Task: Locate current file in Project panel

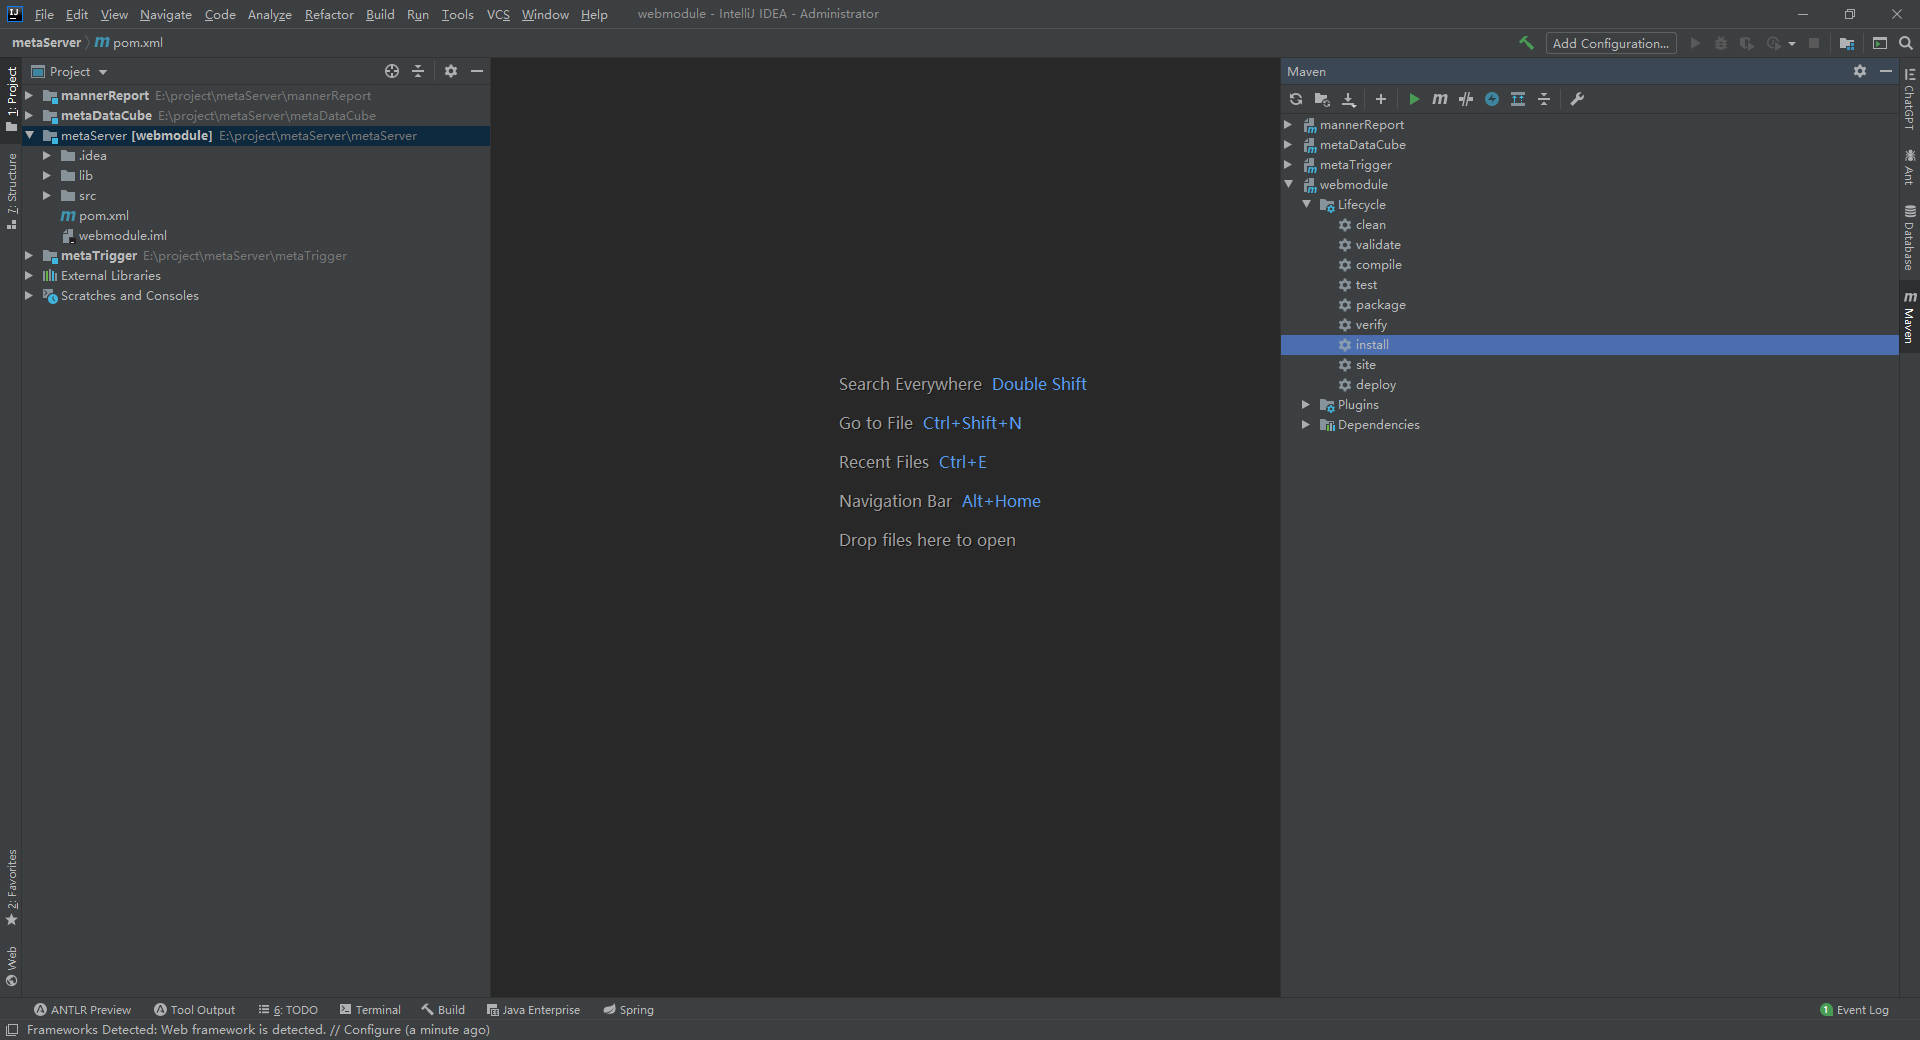Action: tap(392, 71)
